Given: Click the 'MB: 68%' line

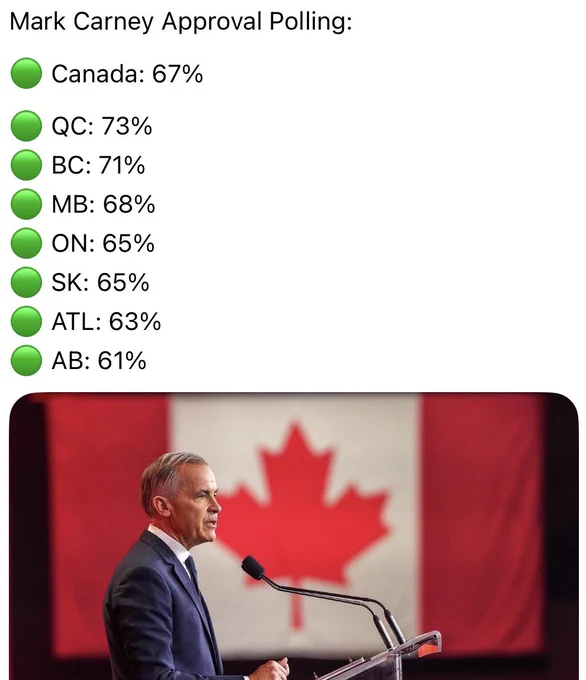Looking at the screenshot, I should click(103, 204).
